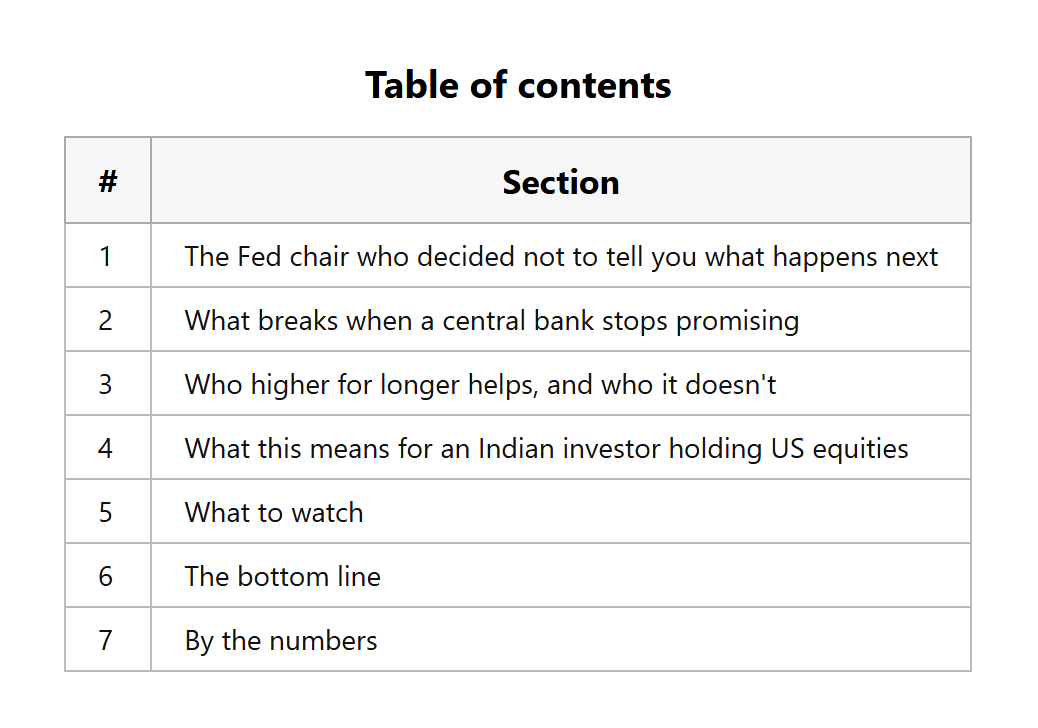Click row number 7 cell
Screen dimensions: 1038x728
pos(108,640)
